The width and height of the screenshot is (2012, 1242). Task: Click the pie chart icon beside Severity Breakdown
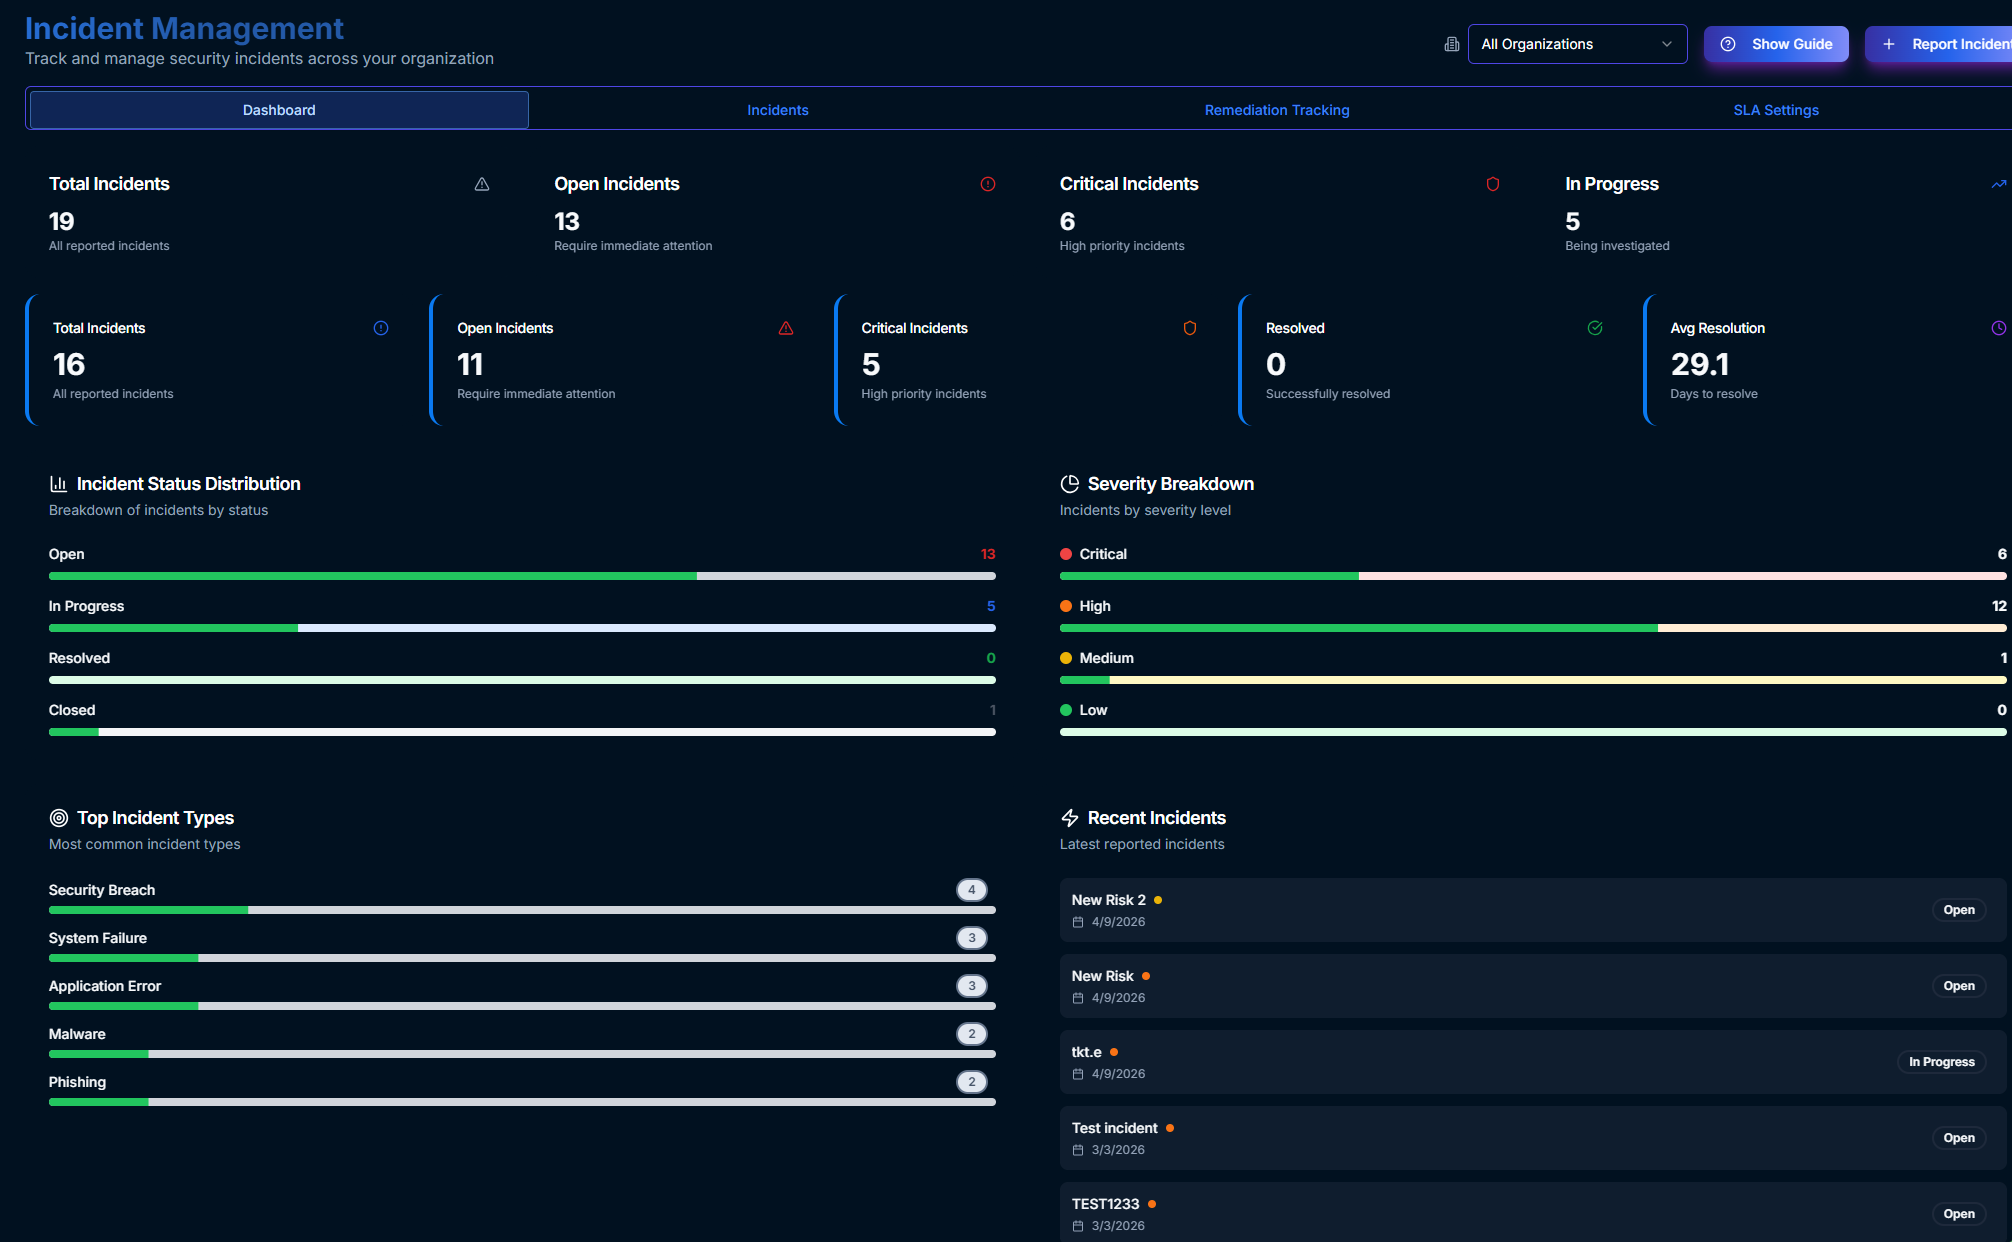(1070, 484)
